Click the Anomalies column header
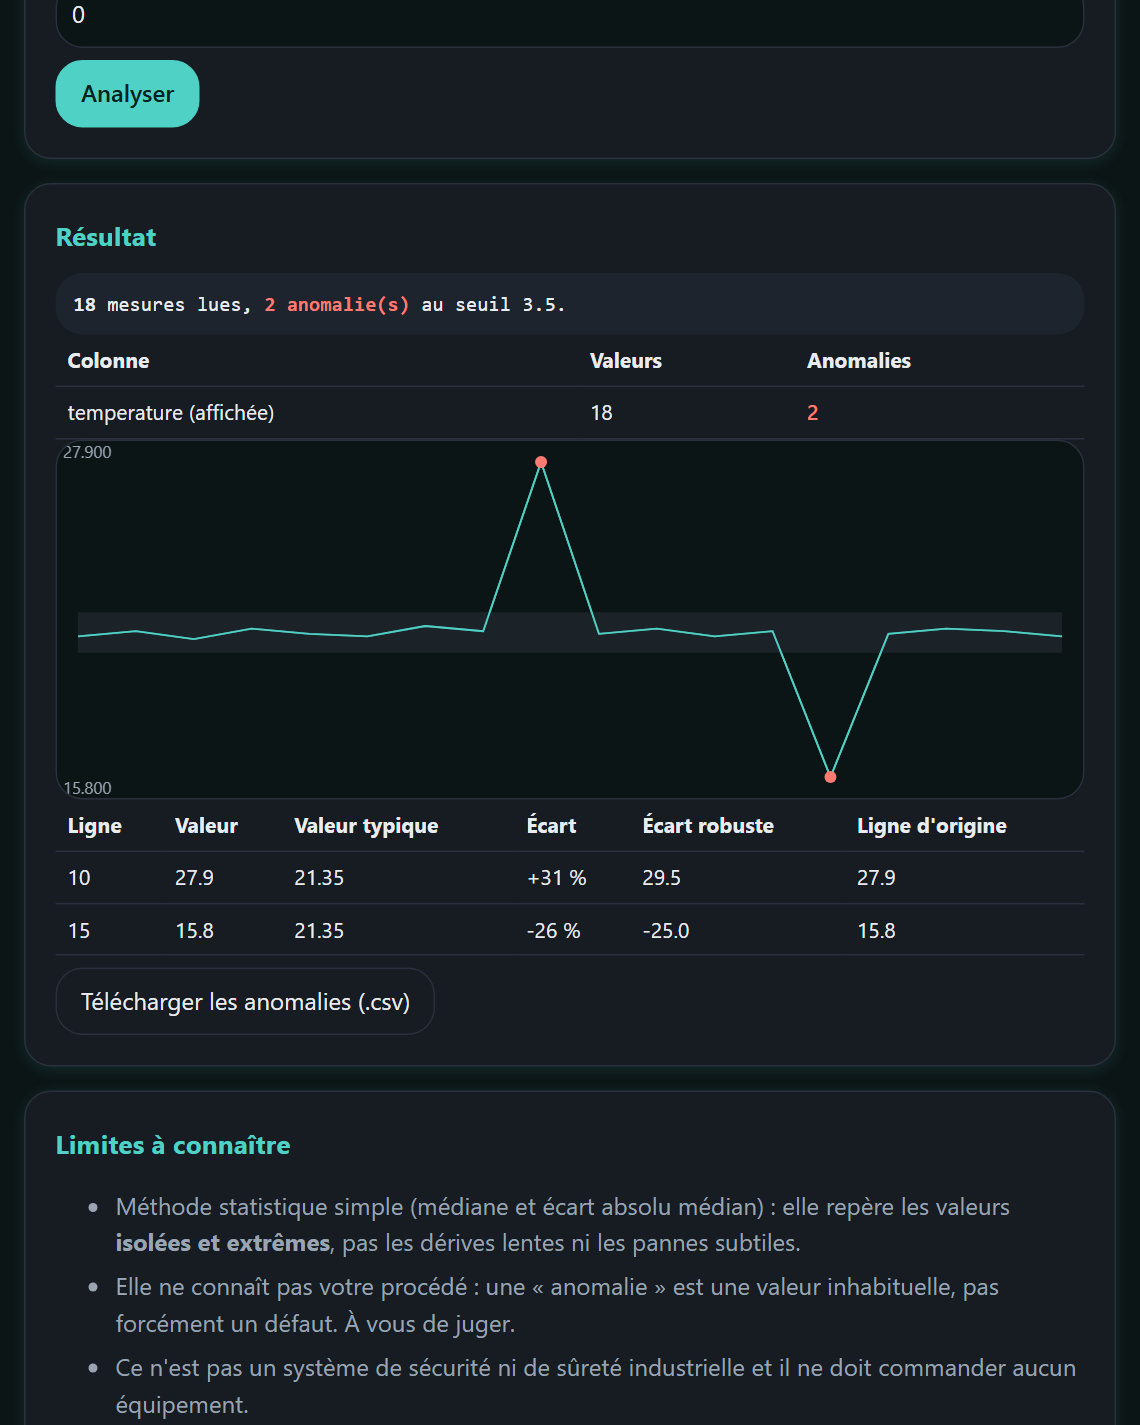 [859, 361]
